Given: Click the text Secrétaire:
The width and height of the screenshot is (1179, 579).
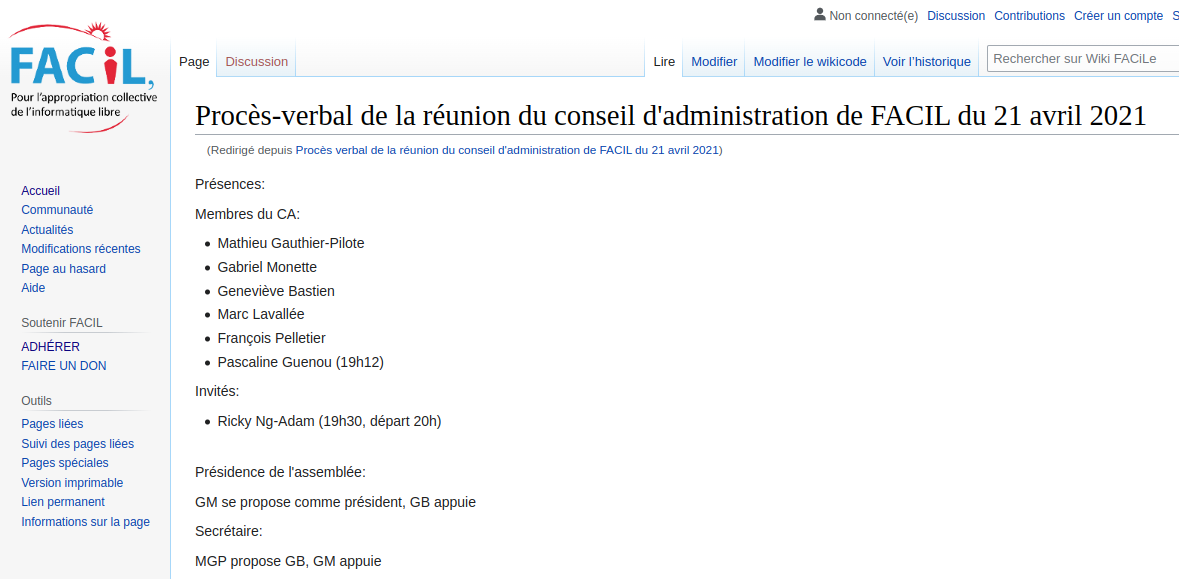Looking at the screenshot, I should (x=229, y=532).
